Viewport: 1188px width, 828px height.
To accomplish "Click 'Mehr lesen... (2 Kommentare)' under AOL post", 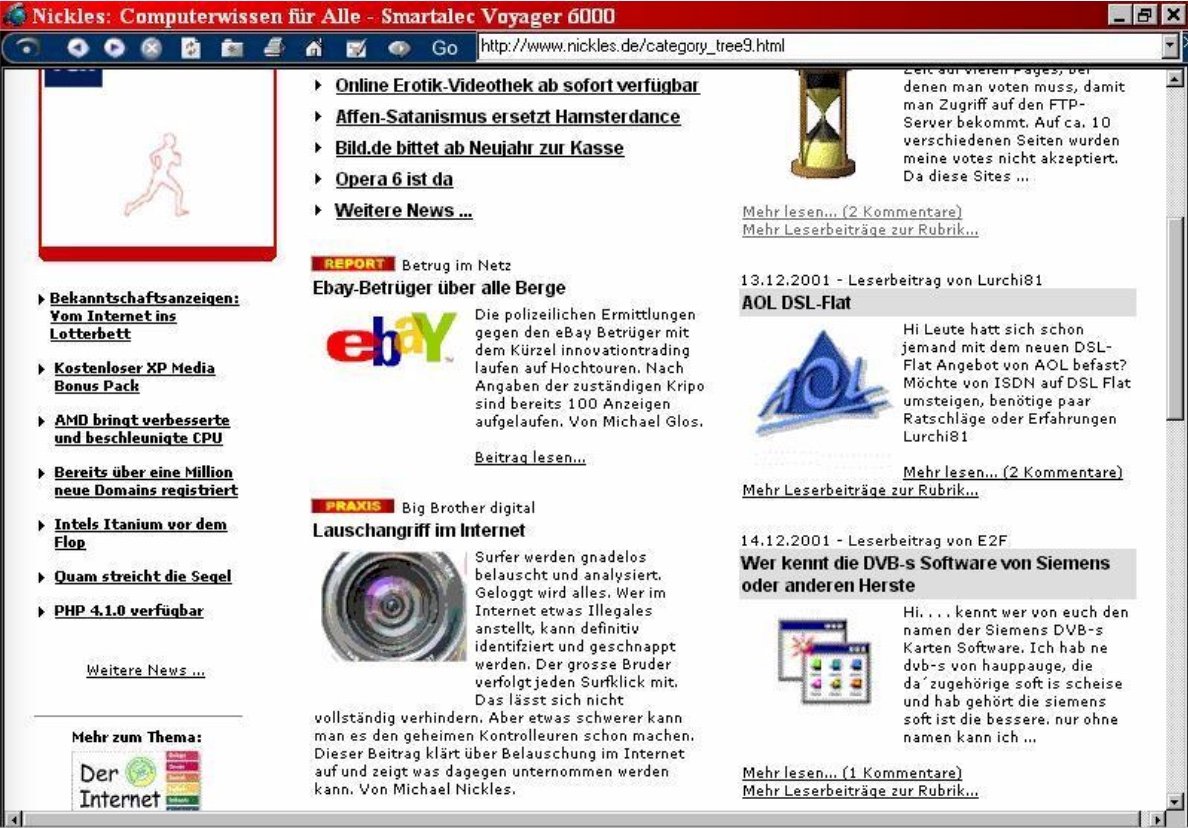I will point(1012,472).
